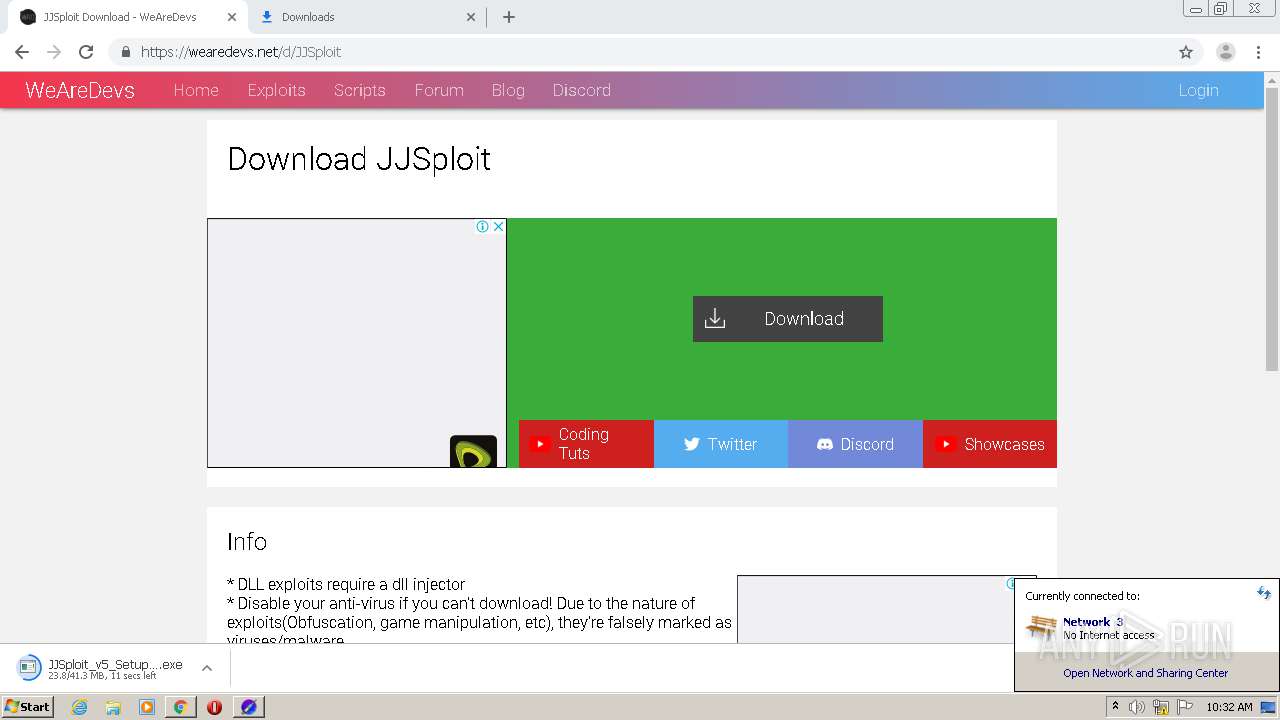
Task: Bookmark this page with the star
Action: pos(1186,52)
